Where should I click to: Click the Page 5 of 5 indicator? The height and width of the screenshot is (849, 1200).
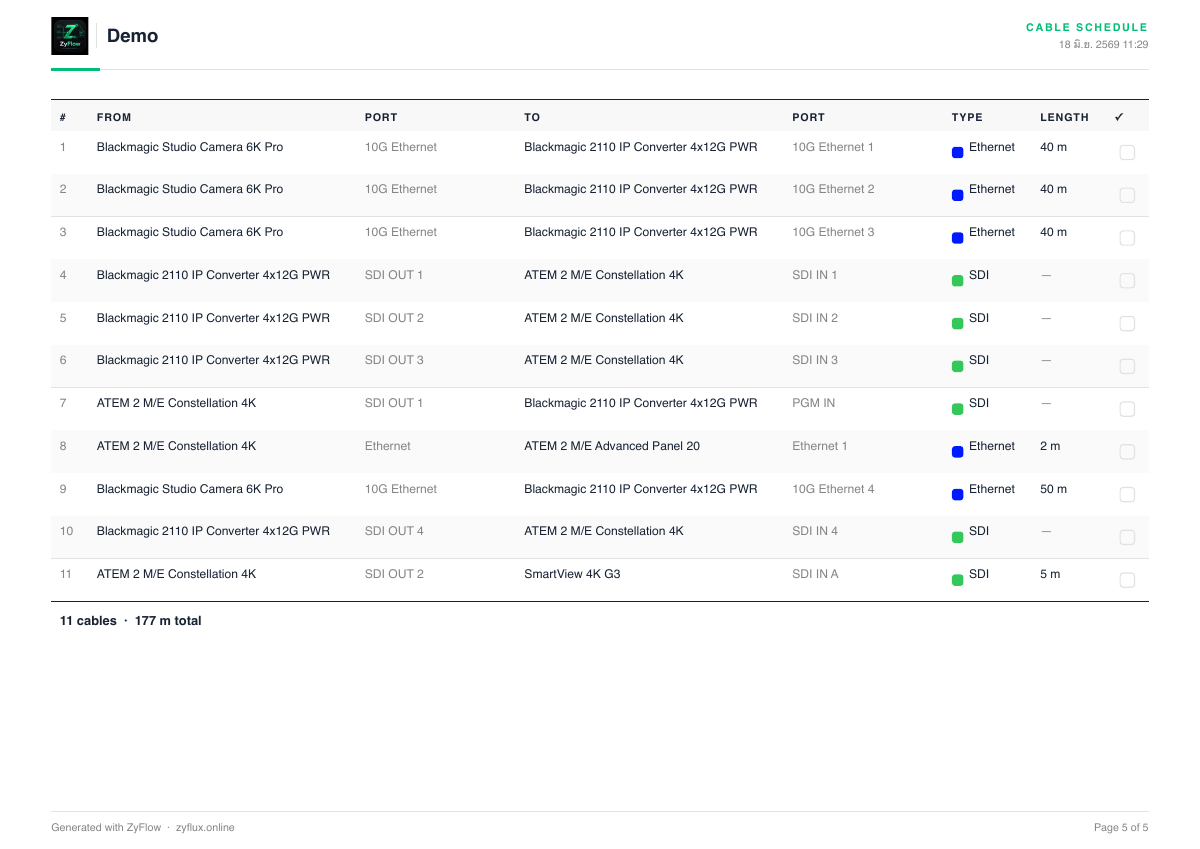(1121, 827)
